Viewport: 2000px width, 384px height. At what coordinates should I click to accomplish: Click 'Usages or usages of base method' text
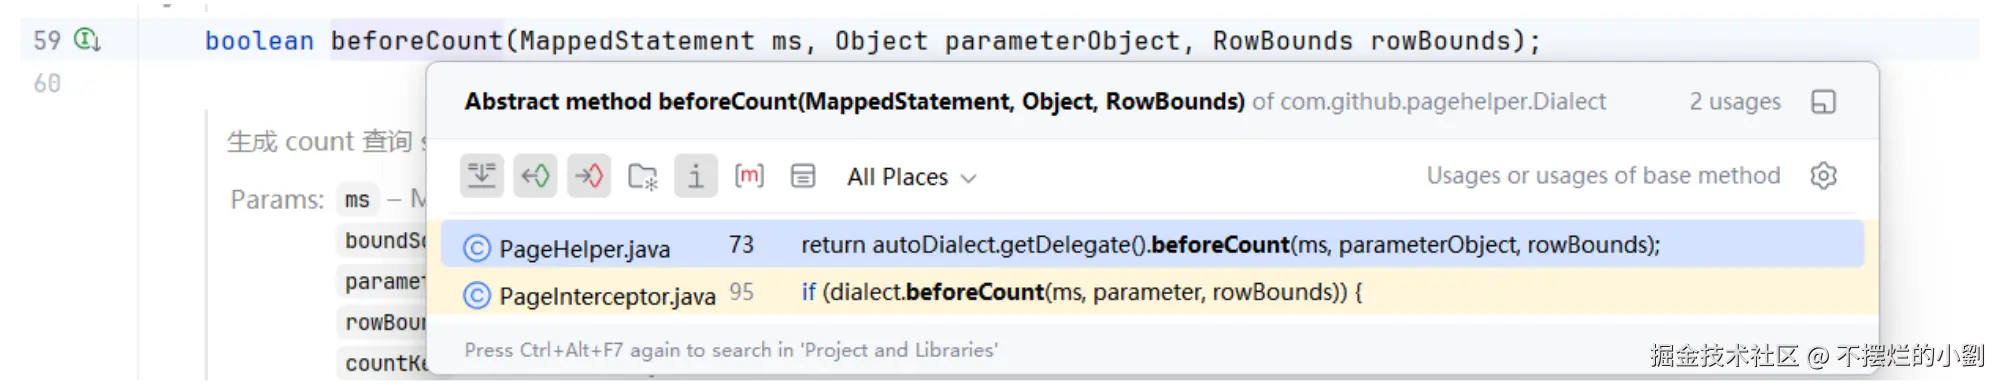point(1603,176)
